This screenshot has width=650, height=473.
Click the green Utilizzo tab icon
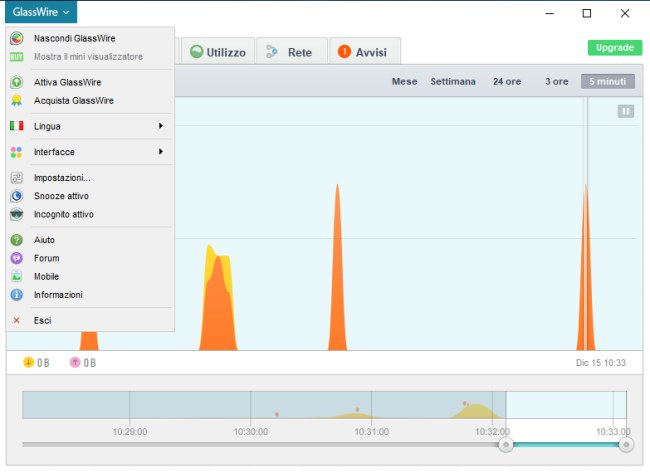click(x=196, y=52)
